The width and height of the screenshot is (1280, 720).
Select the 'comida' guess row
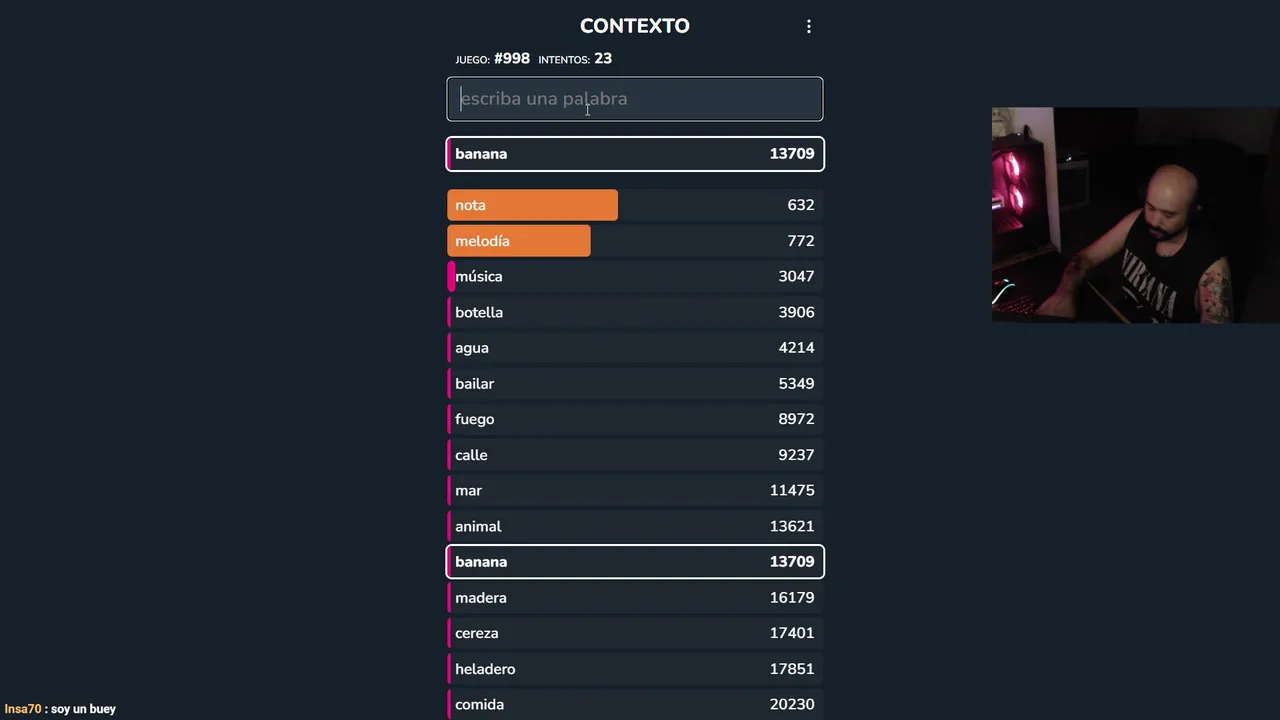634,704
